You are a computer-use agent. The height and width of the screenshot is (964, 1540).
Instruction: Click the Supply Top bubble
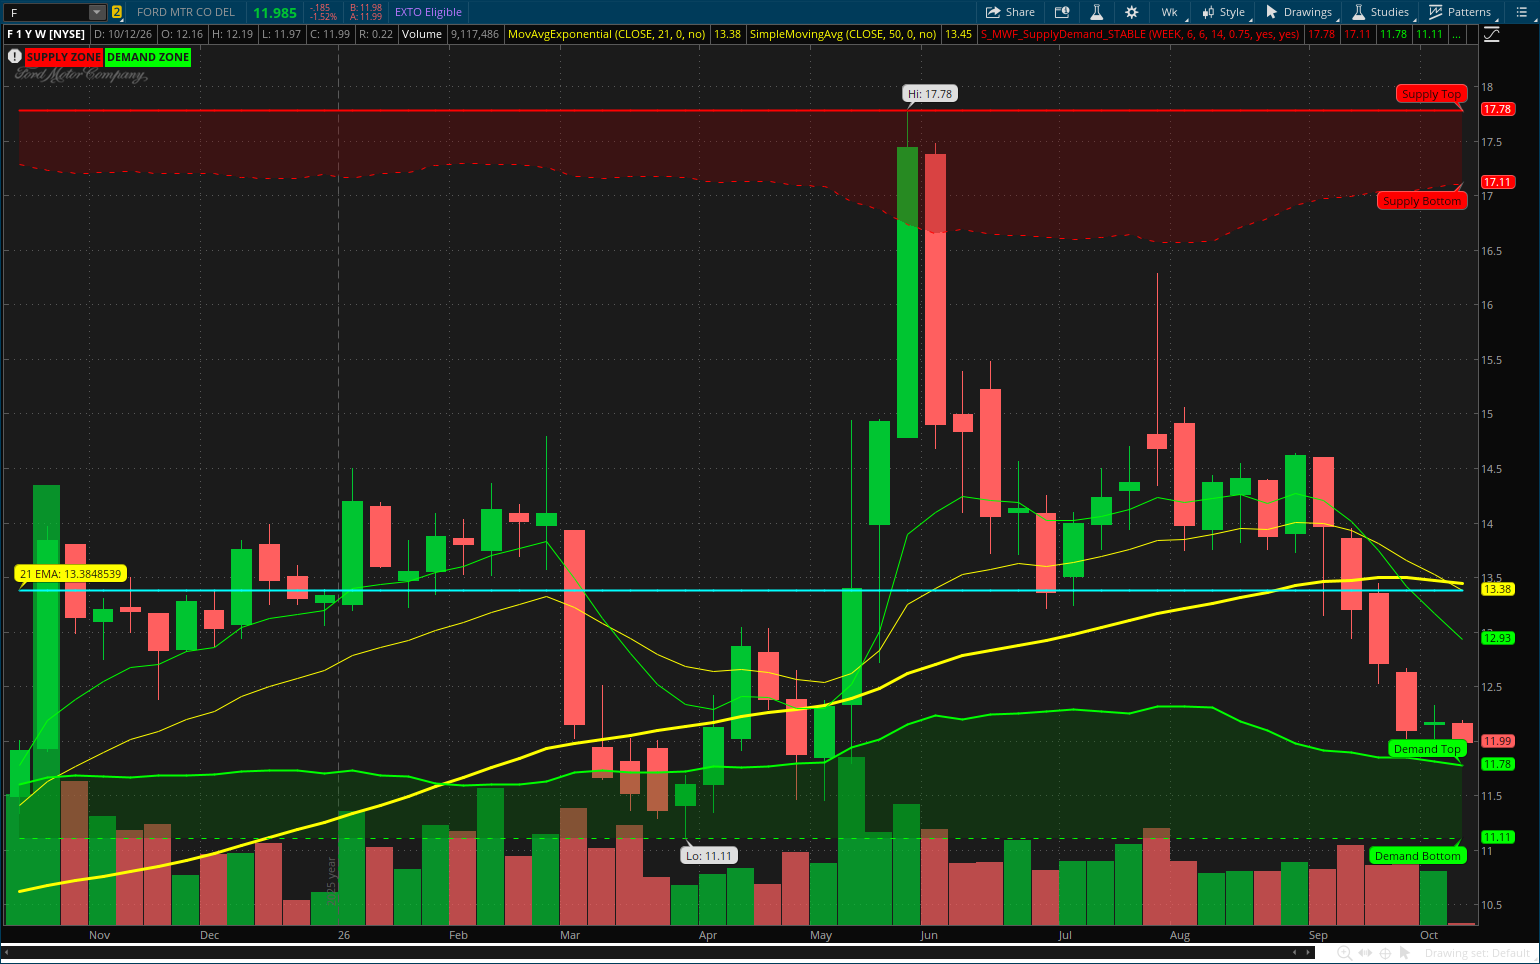coord(1431,94)
